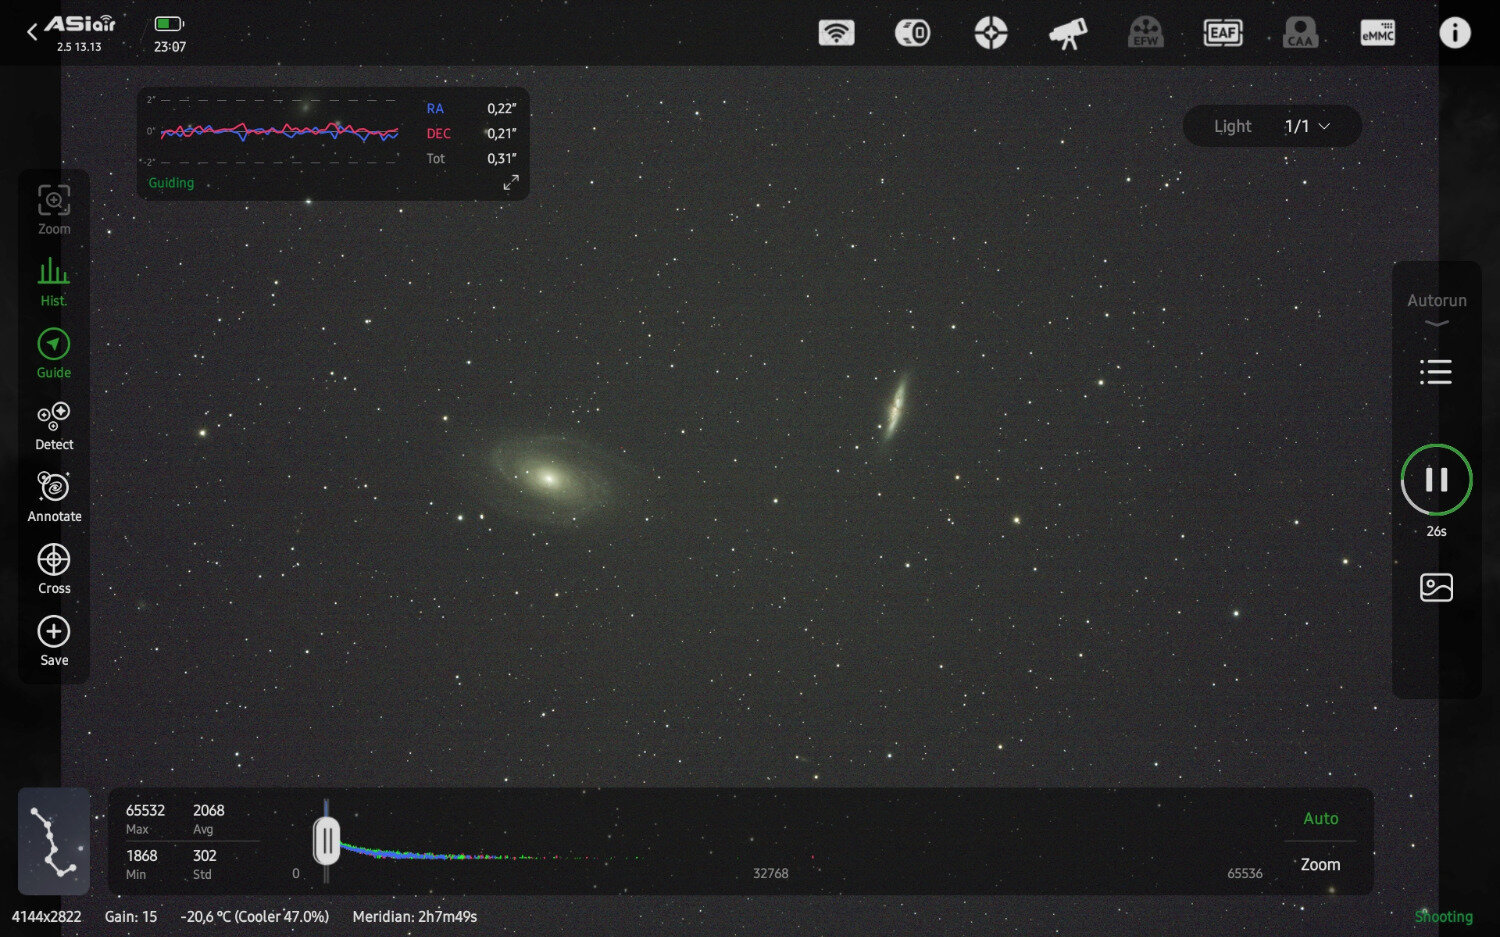Click the Avg value 2068
This screenshot has width=1500, height=937.
[208, 810]
